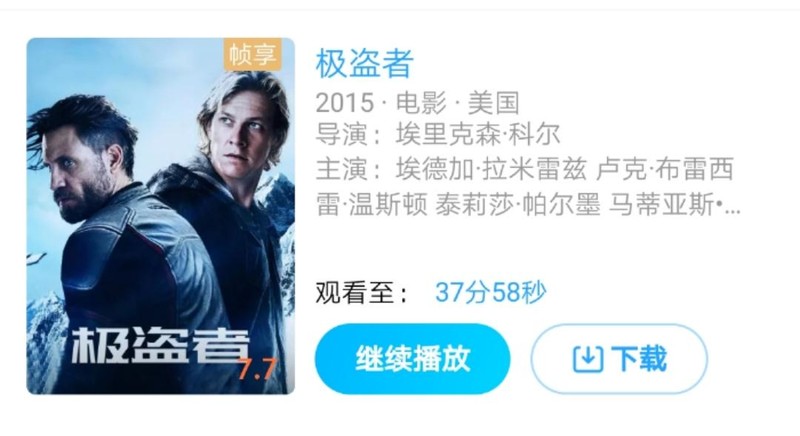
Task: Click the 下载 download button
Action: (619, 359)
